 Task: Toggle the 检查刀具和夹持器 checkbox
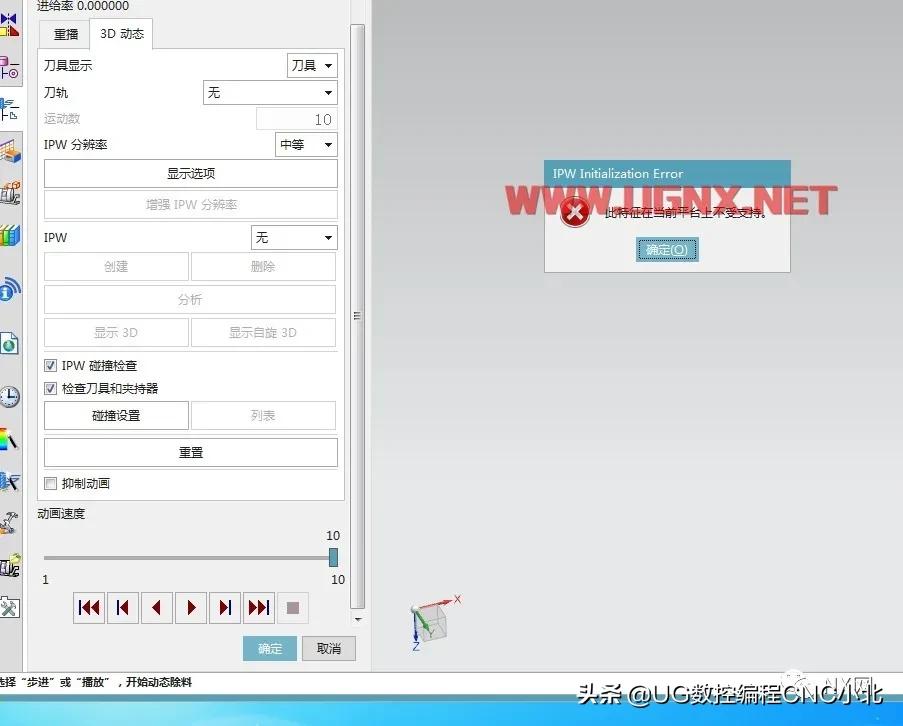tap(51, 389)
